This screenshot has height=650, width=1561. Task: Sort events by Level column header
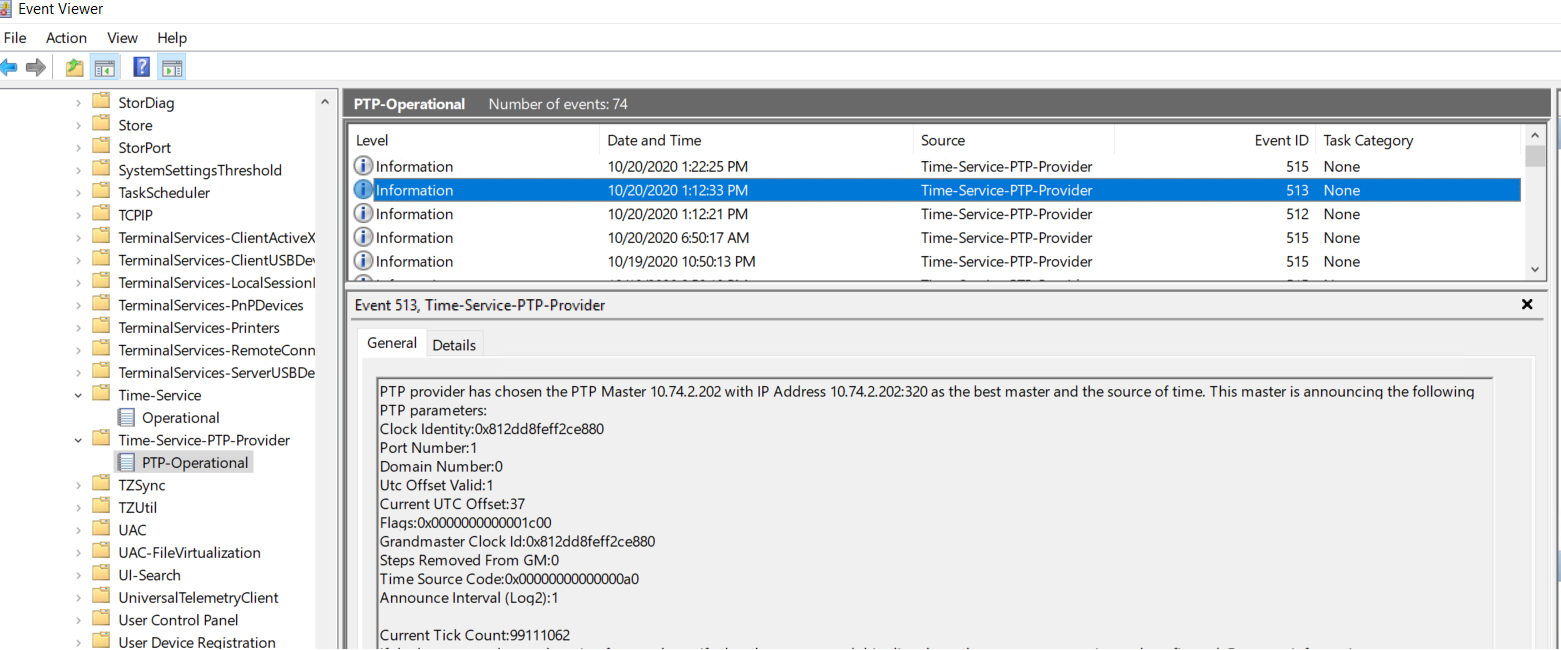[x=474, y=140]
